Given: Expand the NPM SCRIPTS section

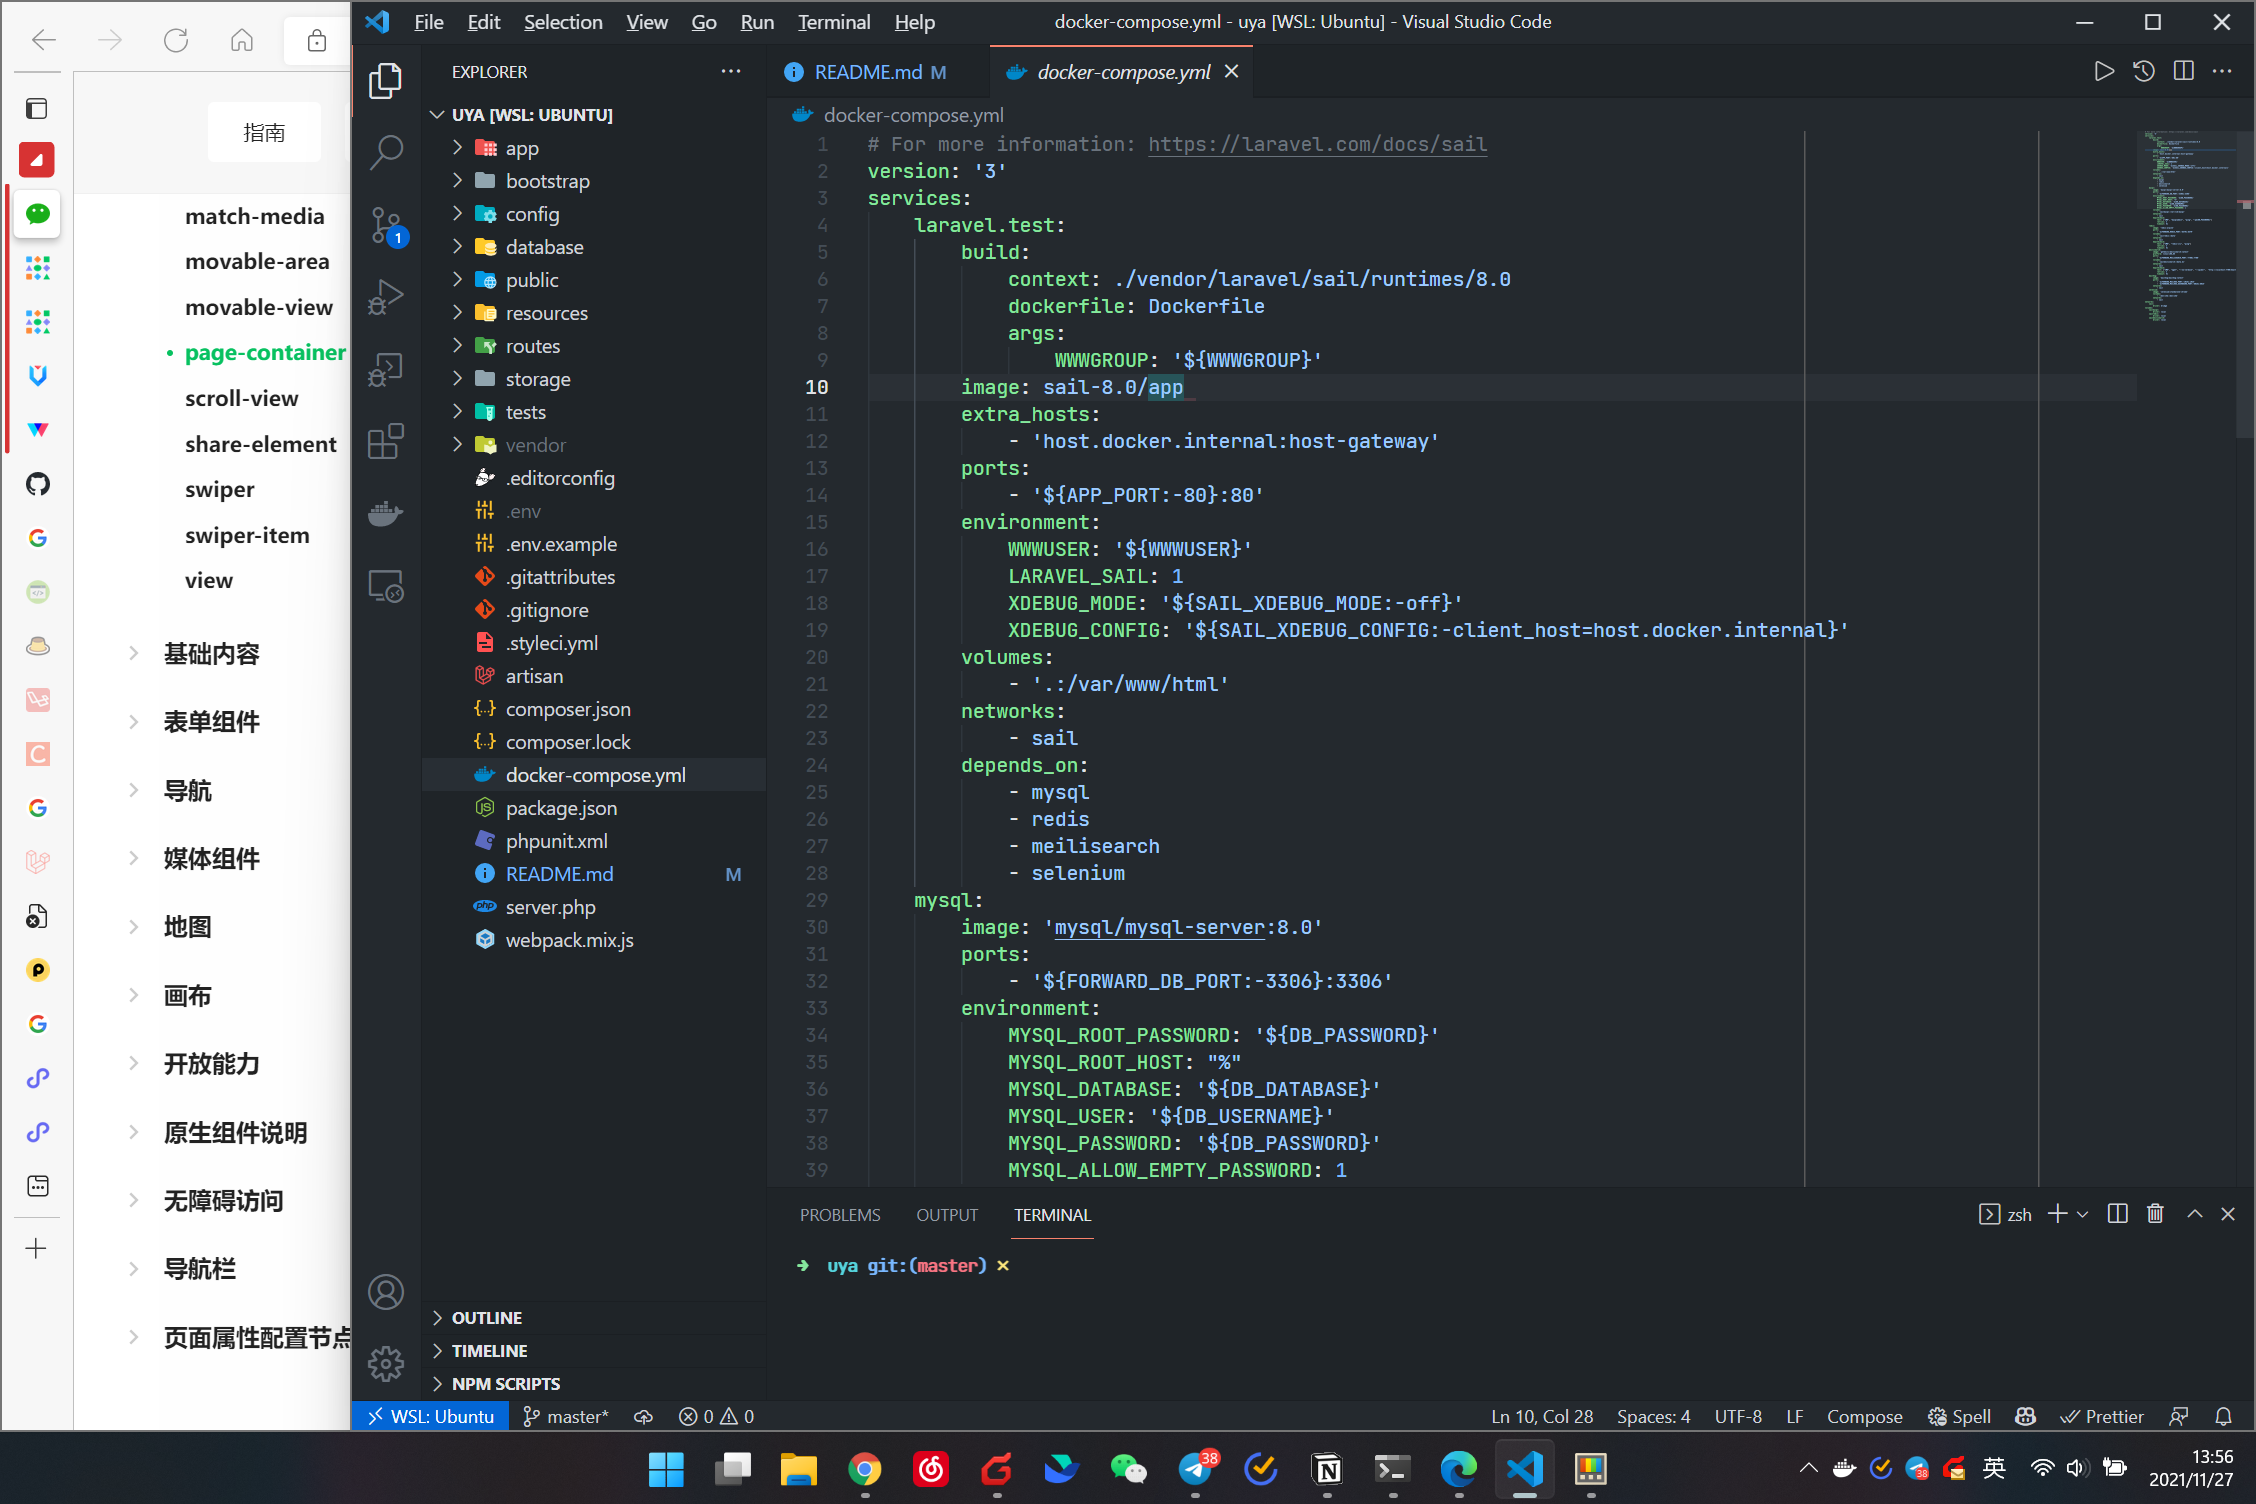Looking at the screenshot, I should (594, 1383).
